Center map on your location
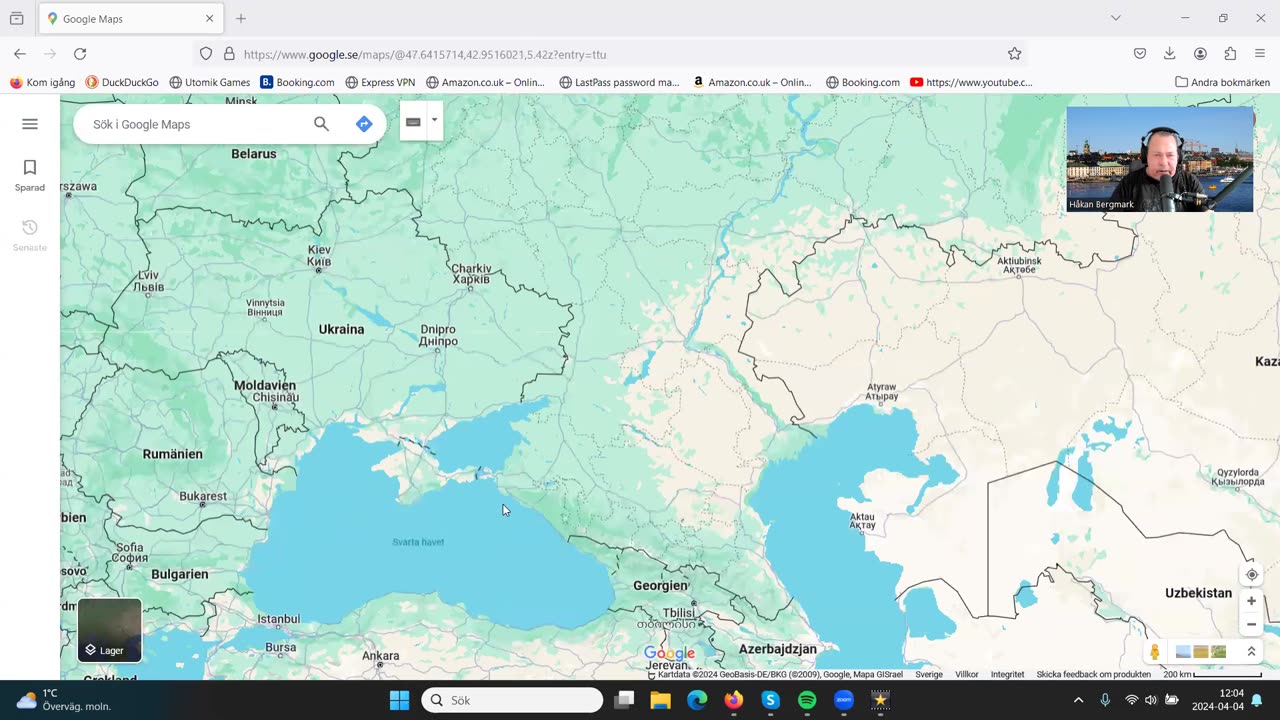Image resolution: width=1280 pixels, height=720 pixels. (1251, 574)
